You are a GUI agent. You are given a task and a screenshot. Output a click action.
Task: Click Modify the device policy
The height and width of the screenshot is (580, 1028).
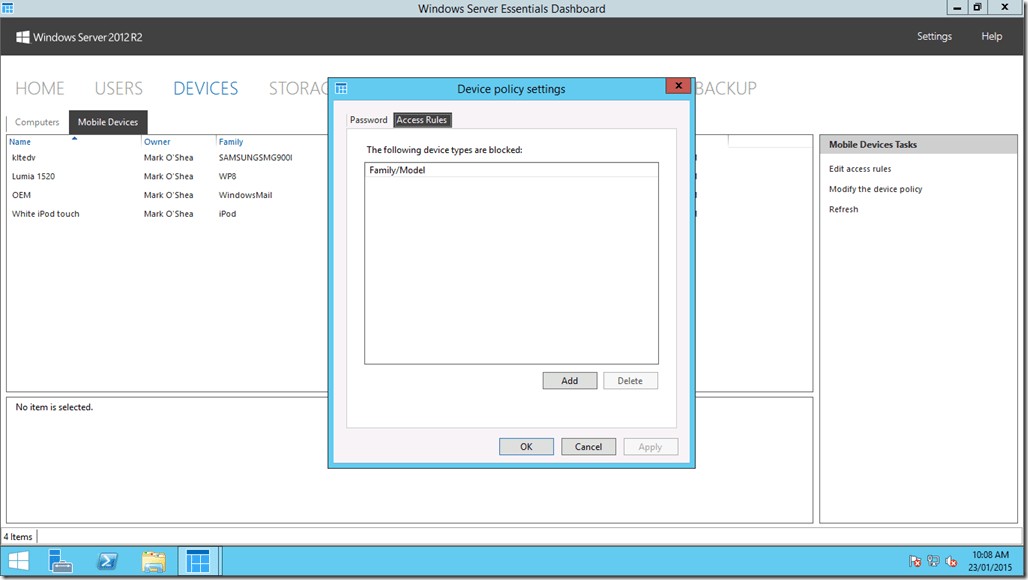pos(877,189)
